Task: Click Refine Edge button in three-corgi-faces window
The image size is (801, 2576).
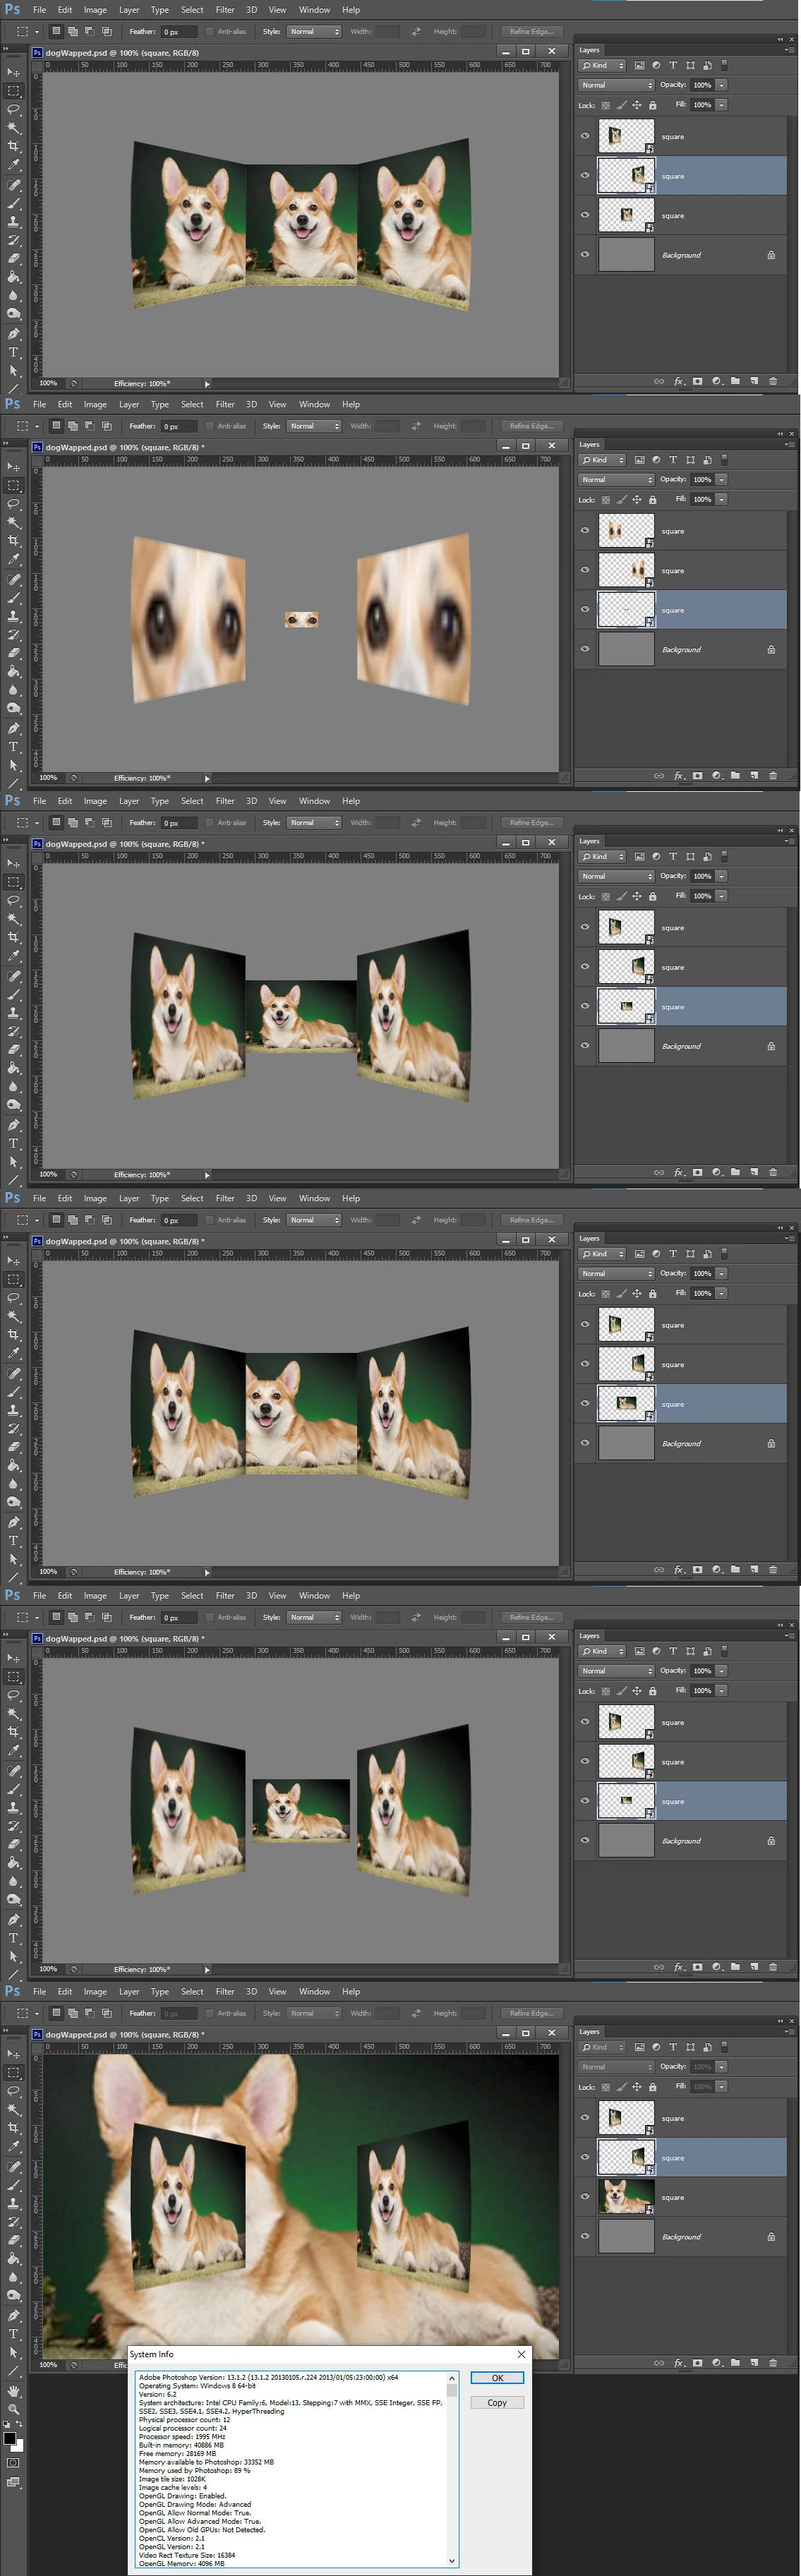Action: (531, 32)
